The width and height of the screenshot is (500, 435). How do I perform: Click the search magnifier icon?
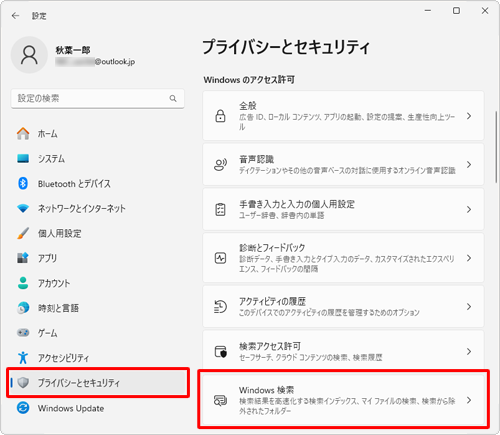coord(173,98)
